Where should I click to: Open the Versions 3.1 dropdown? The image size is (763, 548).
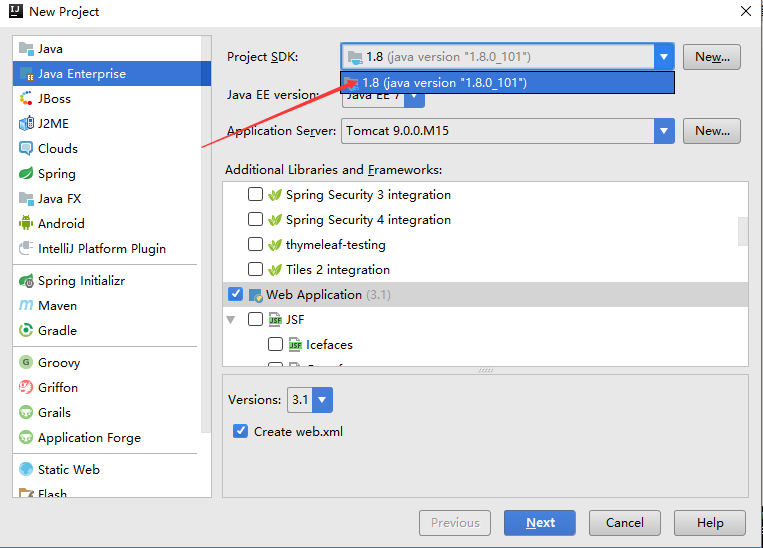(x=321, y=400)
